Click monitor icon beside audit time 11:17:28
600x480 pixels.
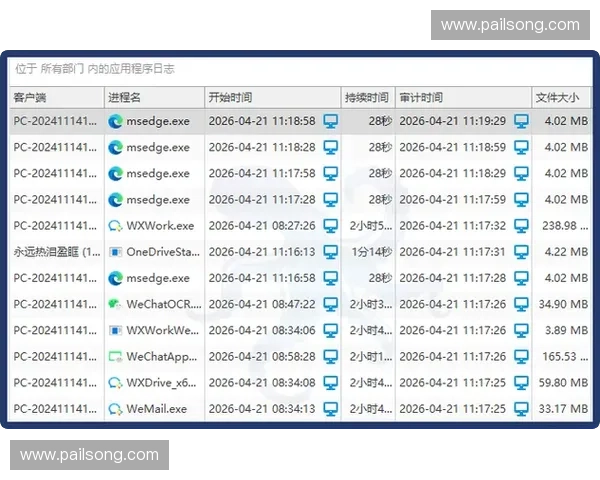tap(521, 278)
